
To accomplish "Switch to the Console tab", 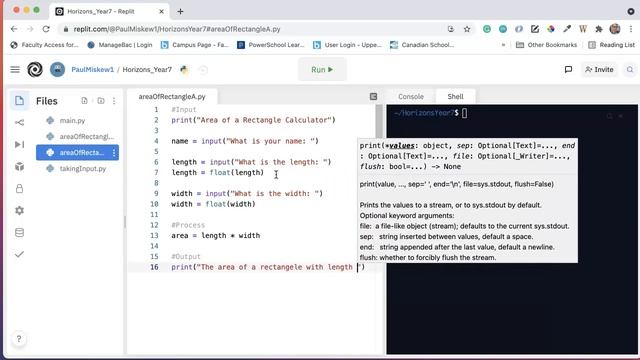I will 411,96.
